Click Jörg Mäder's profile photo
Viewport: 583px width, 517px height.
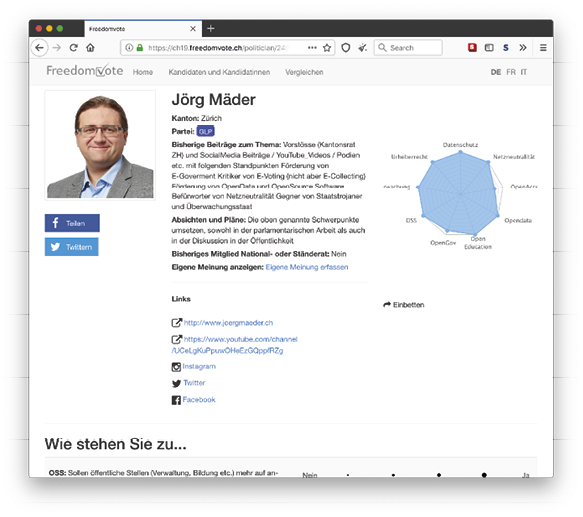point(100,145)
